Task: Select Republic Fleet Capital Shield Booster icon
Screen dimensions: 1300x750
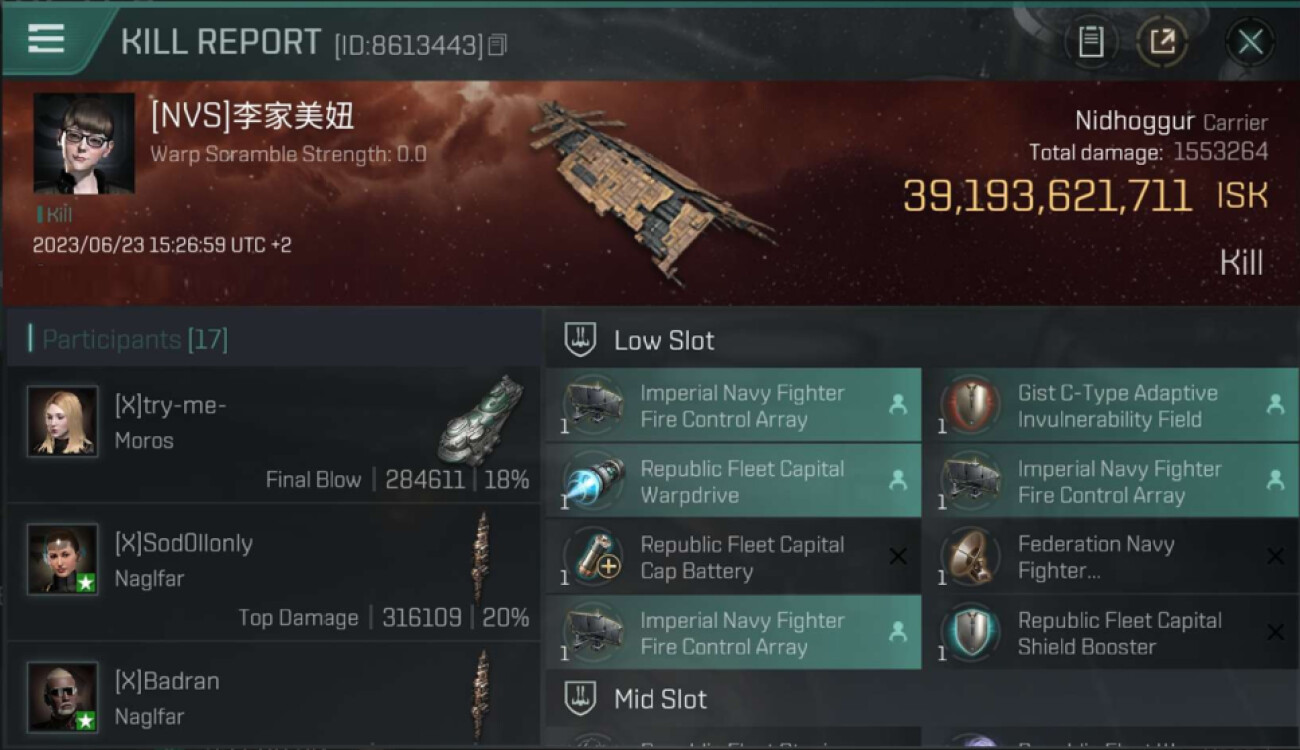Action: tap(970, 633)
